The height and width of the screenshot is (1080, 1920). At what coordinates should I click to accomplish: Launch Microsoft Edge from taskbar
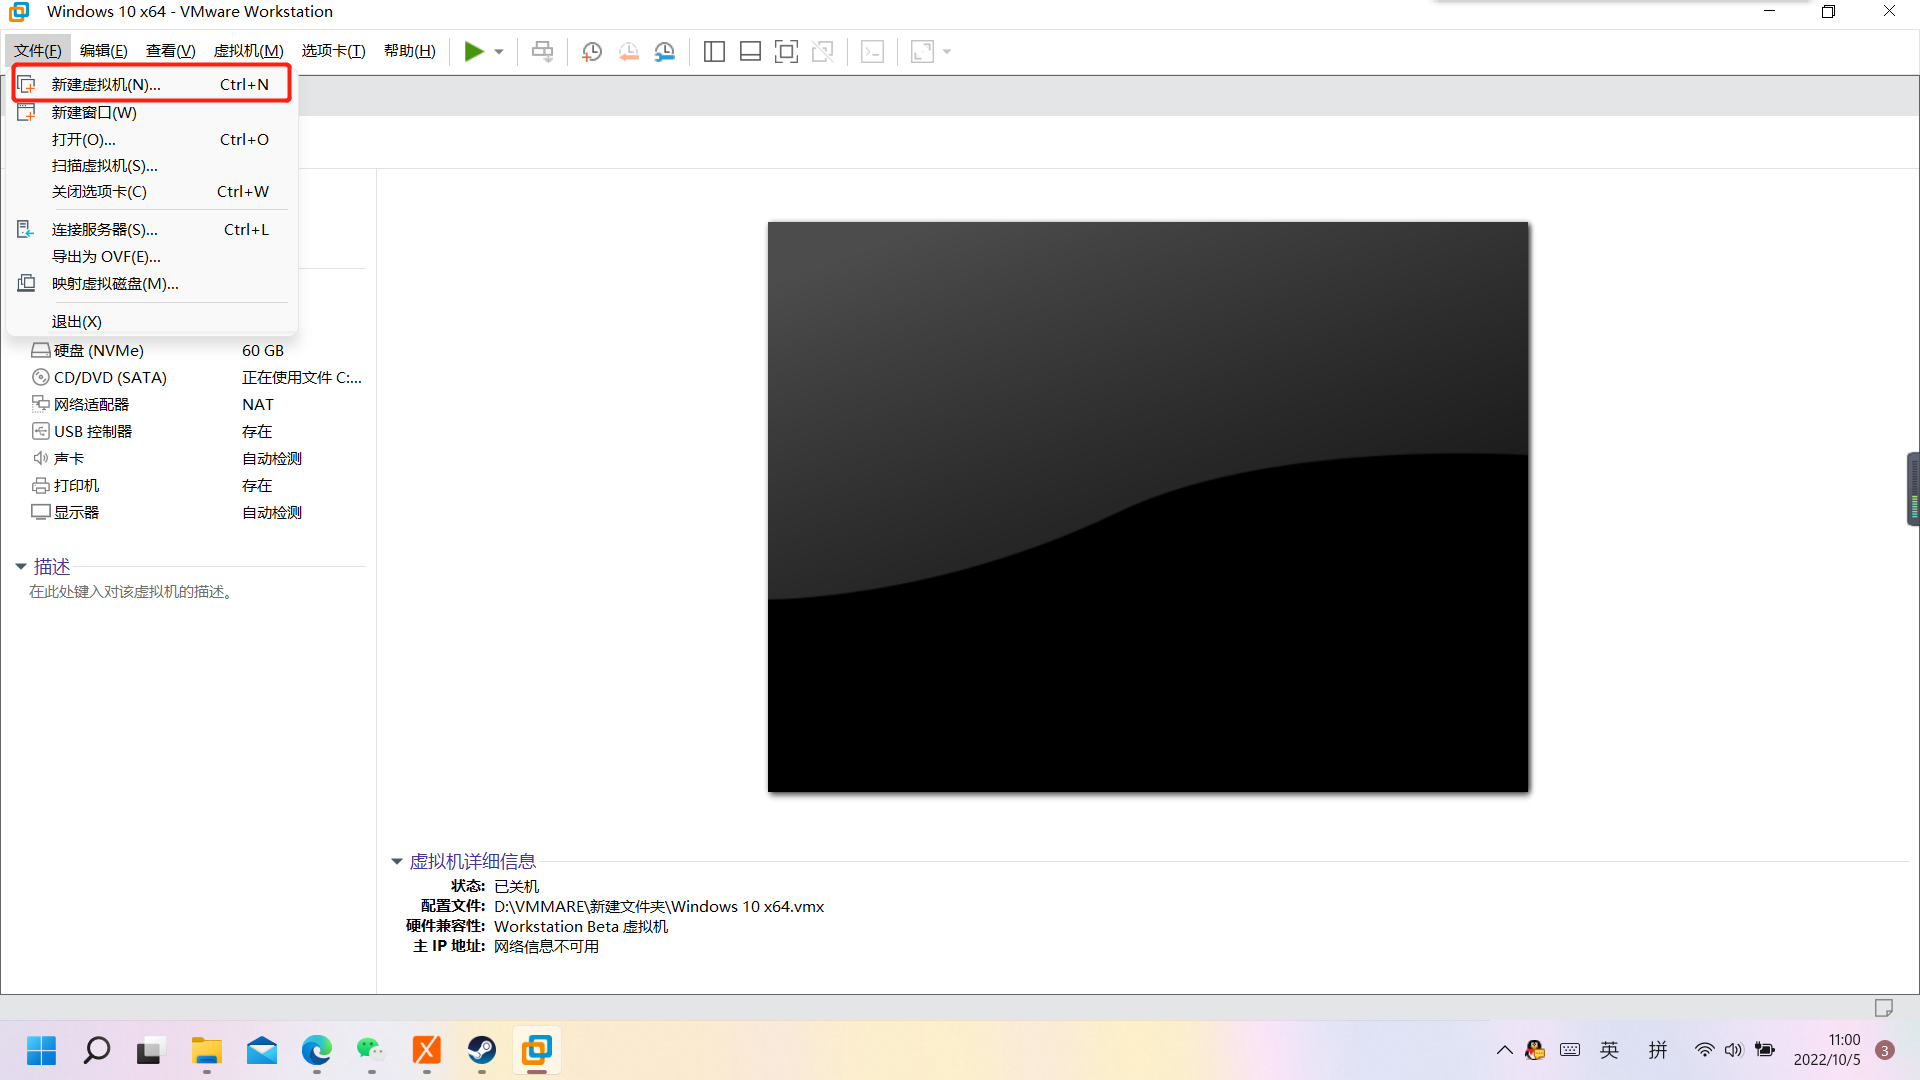coord(317,1050)
